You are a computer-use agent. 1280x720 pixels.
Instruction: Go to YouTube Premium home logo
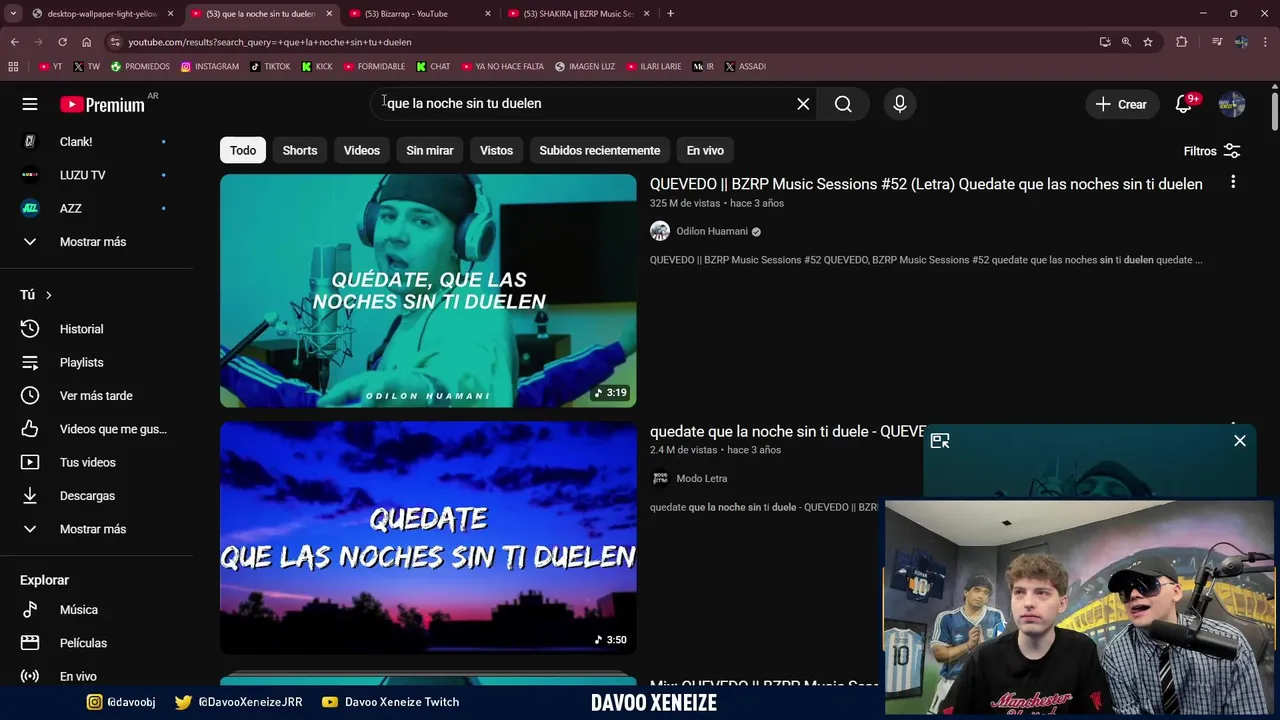pyautogui.click(x=102, y=104)
